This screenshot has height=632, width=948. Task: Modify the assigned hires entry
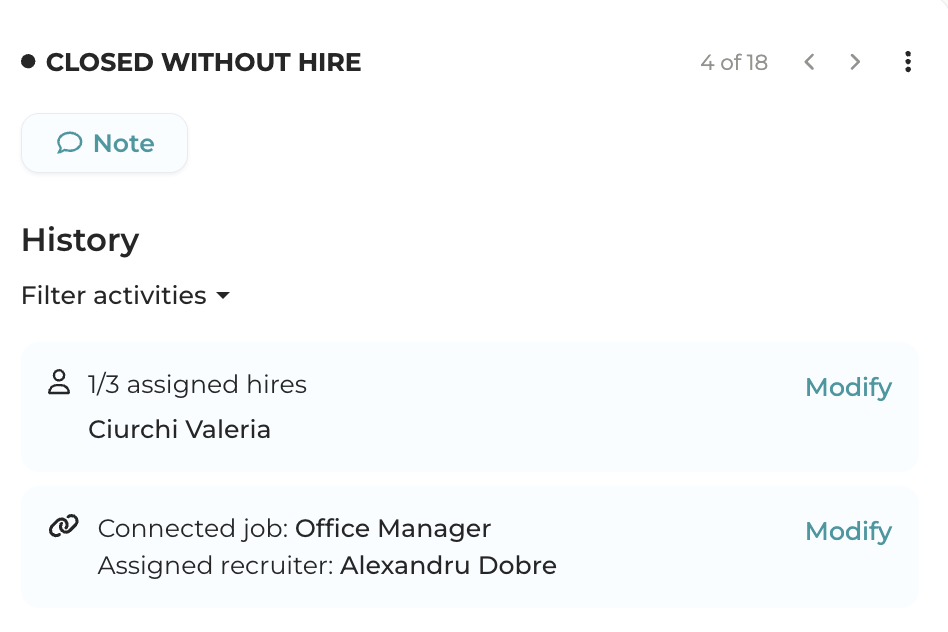[x=848, y=387]
